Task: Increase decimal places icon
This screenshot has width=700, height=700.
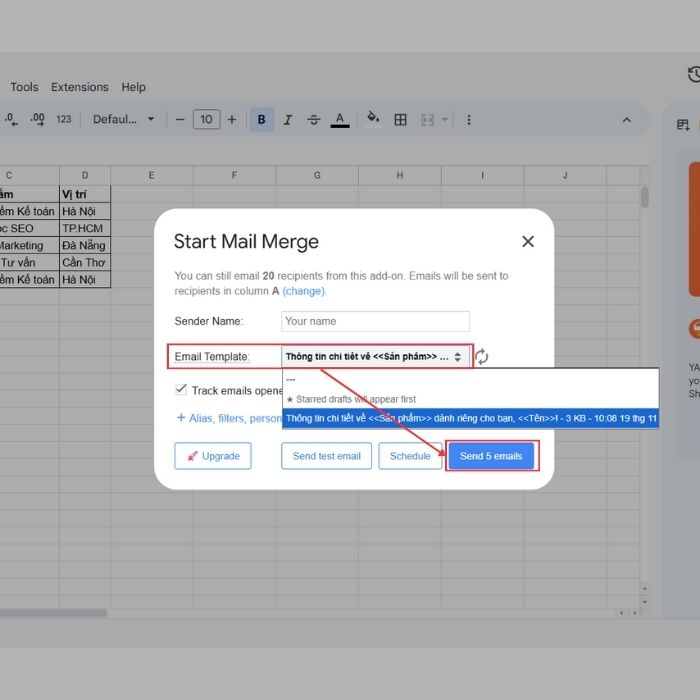Action: click(38, 120)
